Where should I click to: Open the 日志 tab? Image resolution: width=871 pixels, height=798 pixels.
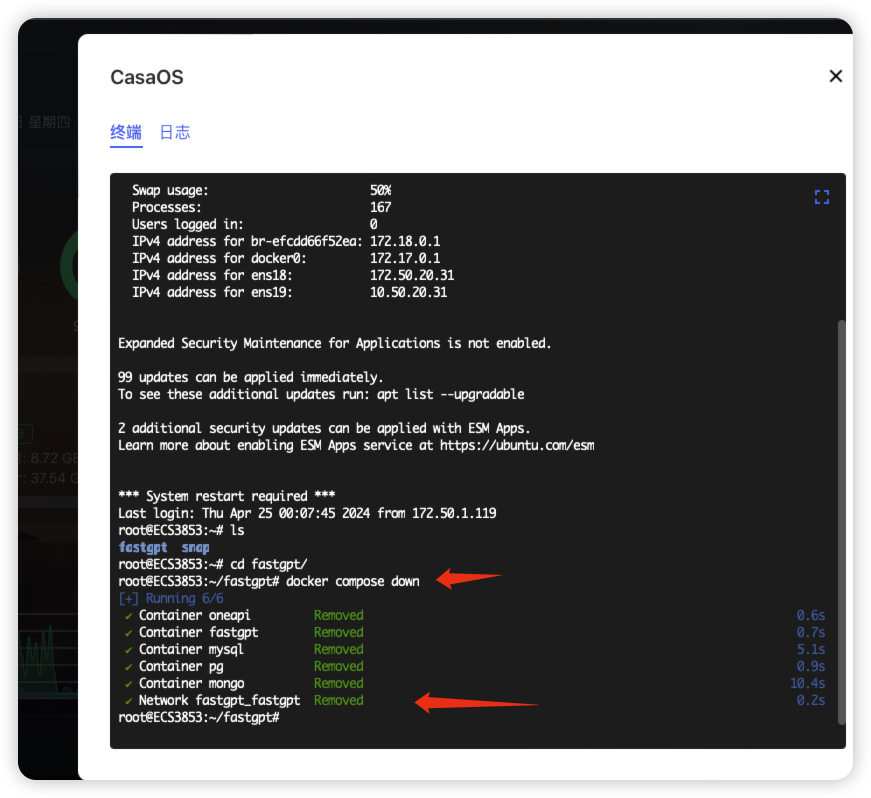(x=175, y=132)
